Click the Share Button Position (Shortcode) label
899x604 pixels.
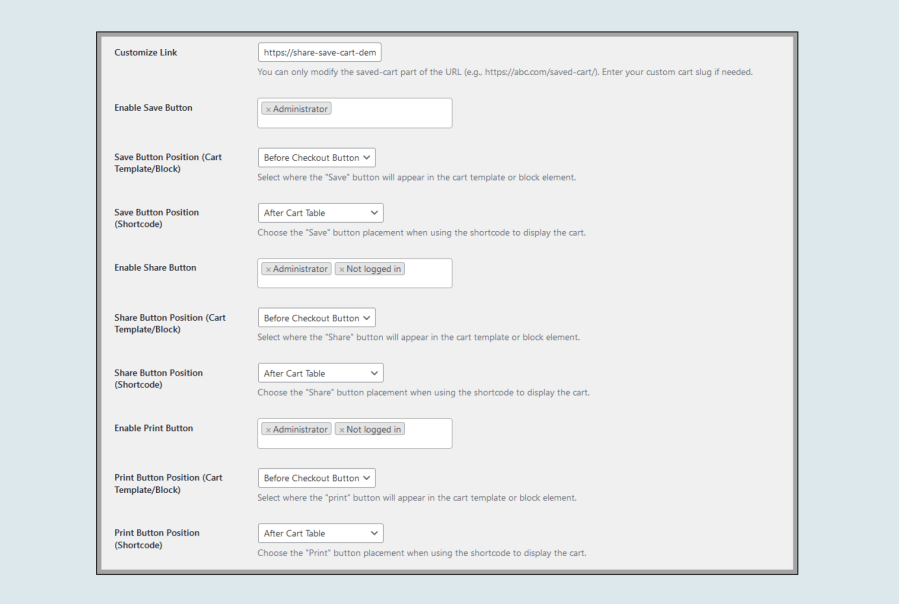(x=158, y=379)
